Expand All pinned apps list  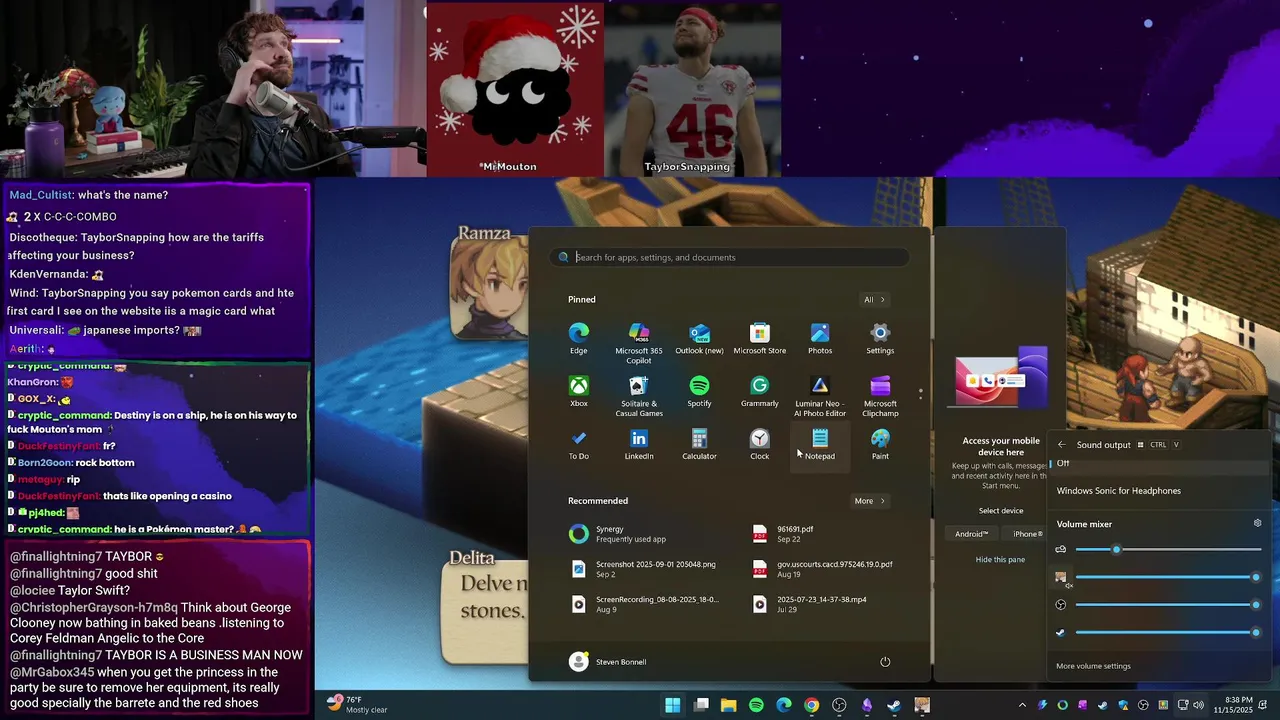[x=874, y=299]
